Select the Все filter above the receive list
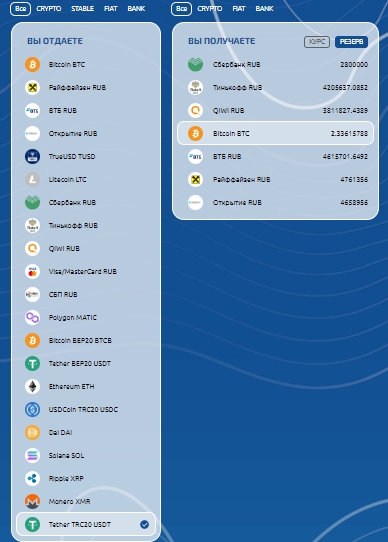The width and height of the screenshot is (388, 542). [182, 9]
